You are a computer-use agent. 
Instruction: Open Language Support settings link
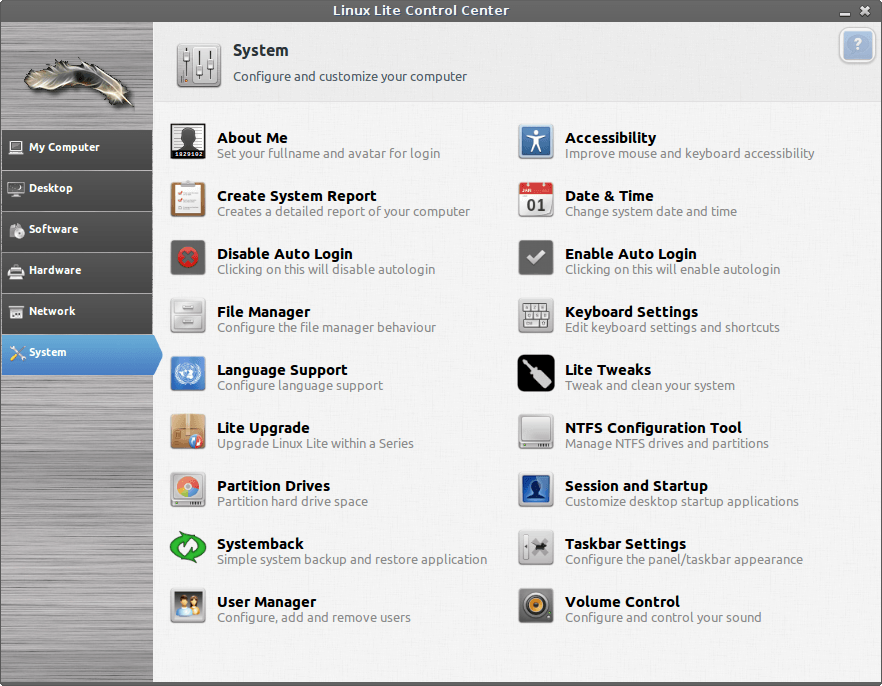point(282,370)
